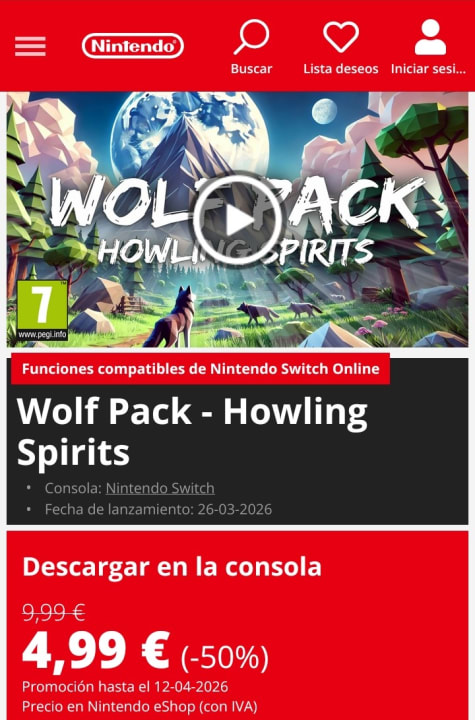Viewport: 475px width, 720px height.
Task: Go to the Nintendo home logo
Action: point(133,46)
